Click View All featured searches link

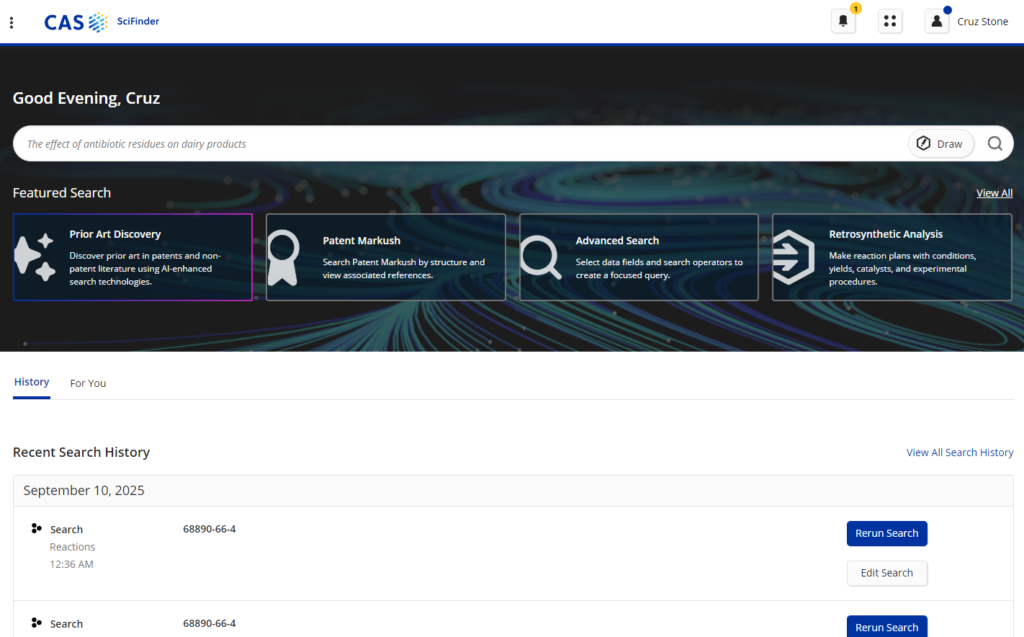point(994,193)
